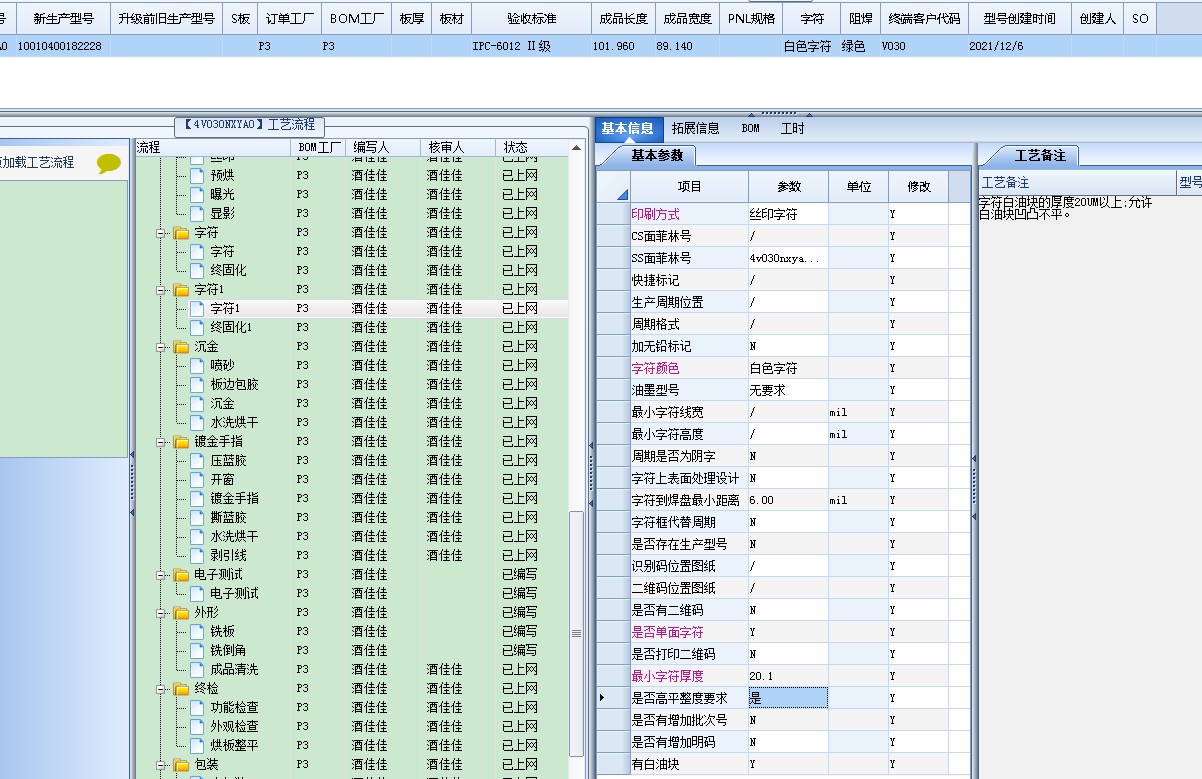The image size is (1202, 779).
Task: Select the 字符1 process step row
Action: point(352,308)
